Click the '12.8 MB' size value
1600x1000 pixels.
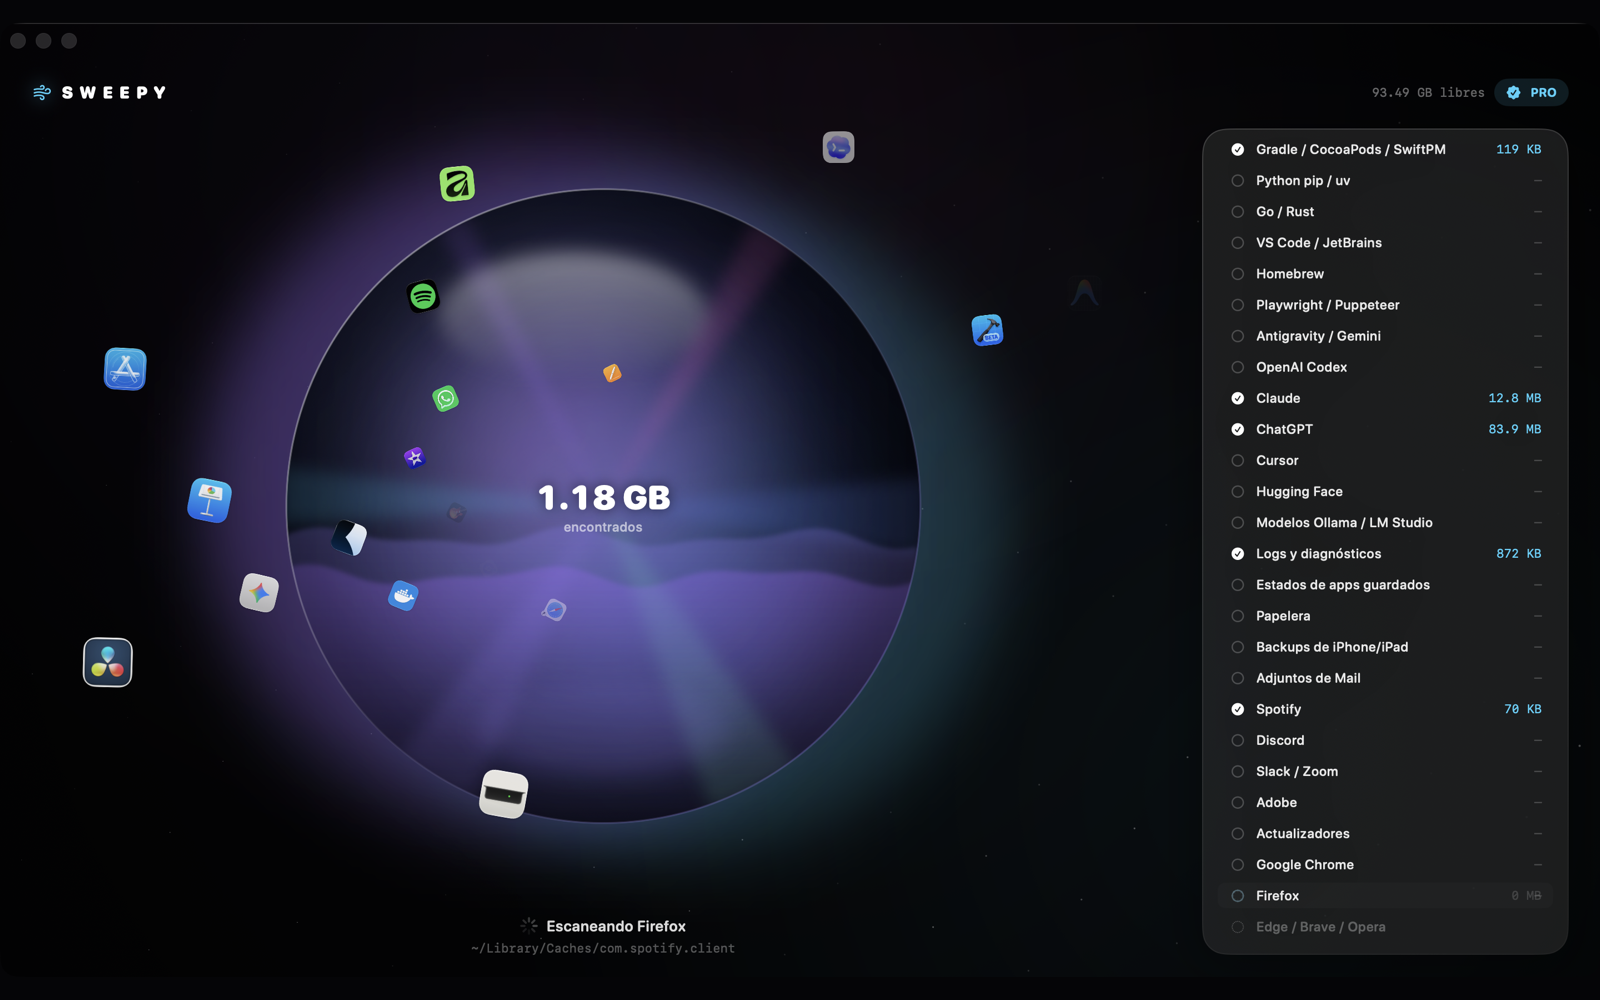[x=1514, y=398]
